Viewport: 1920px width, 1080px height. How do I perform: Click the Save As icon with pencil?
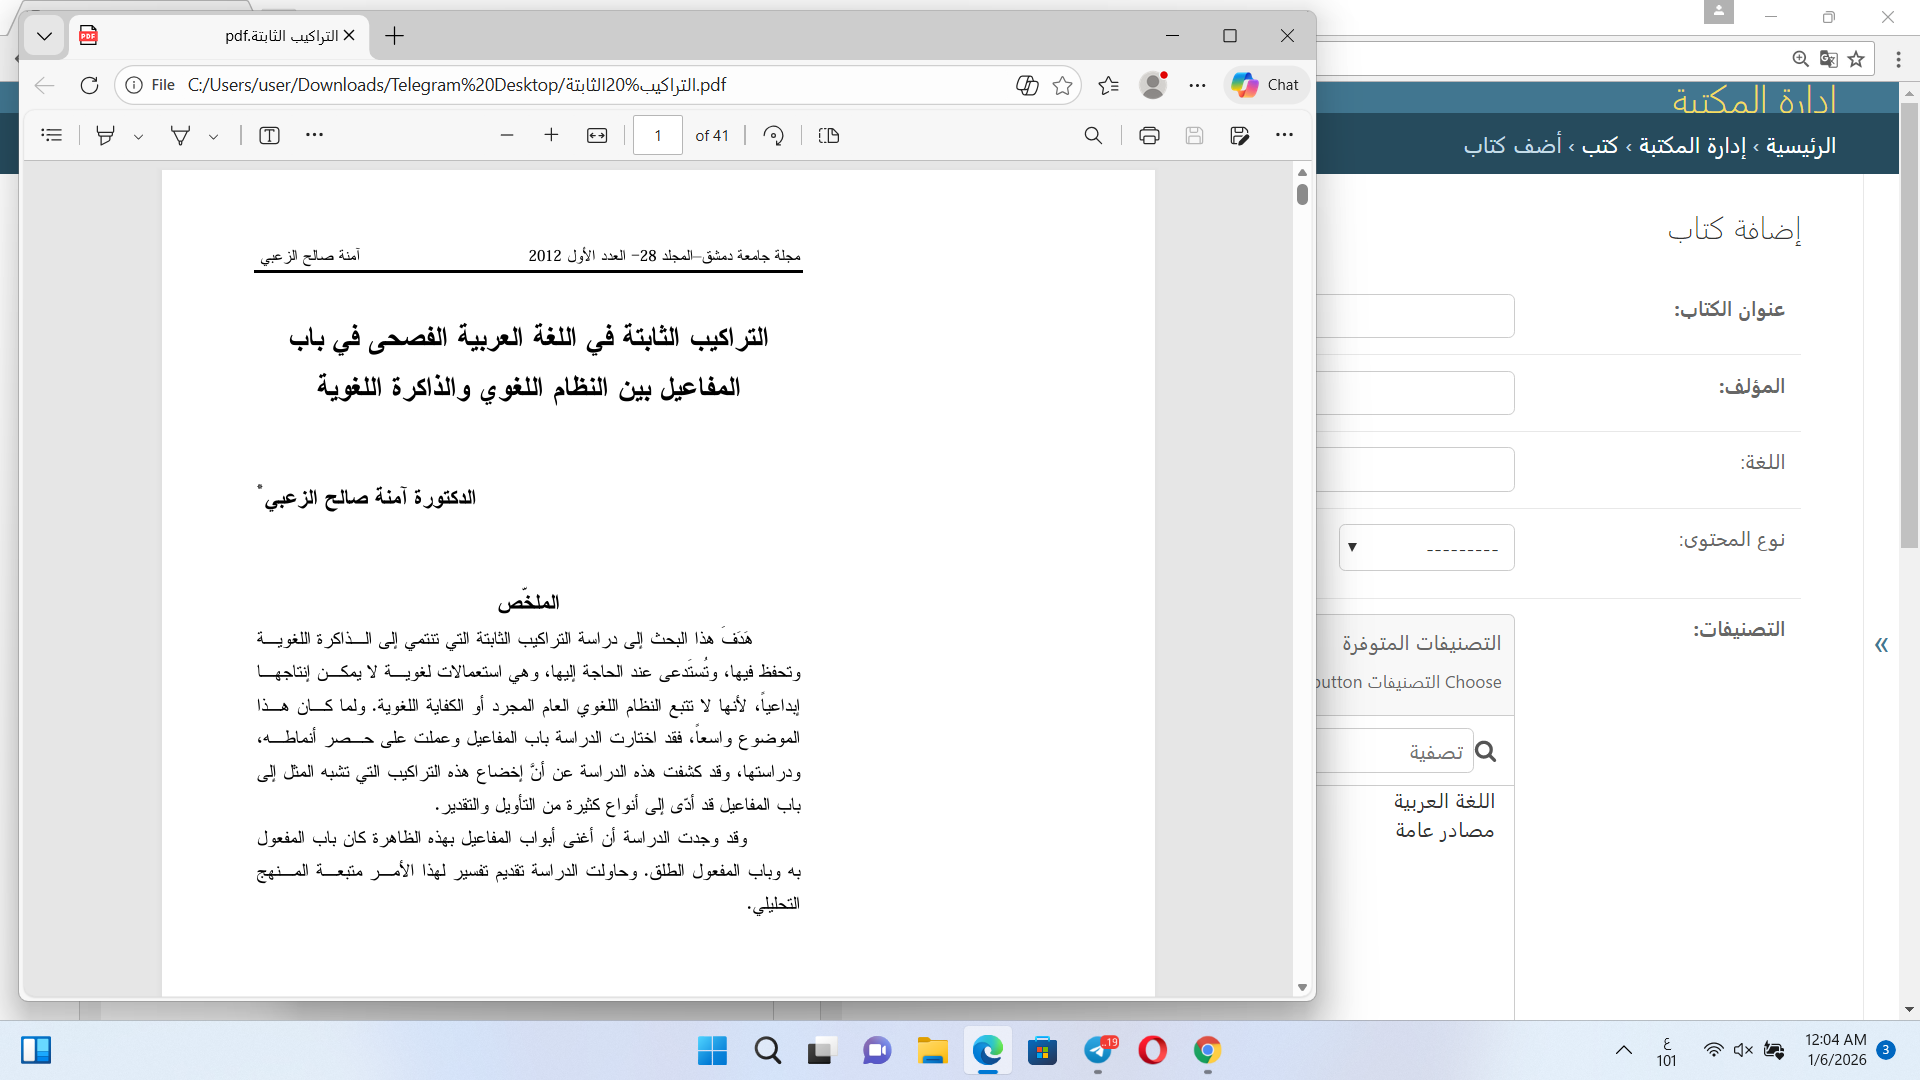1240,135
